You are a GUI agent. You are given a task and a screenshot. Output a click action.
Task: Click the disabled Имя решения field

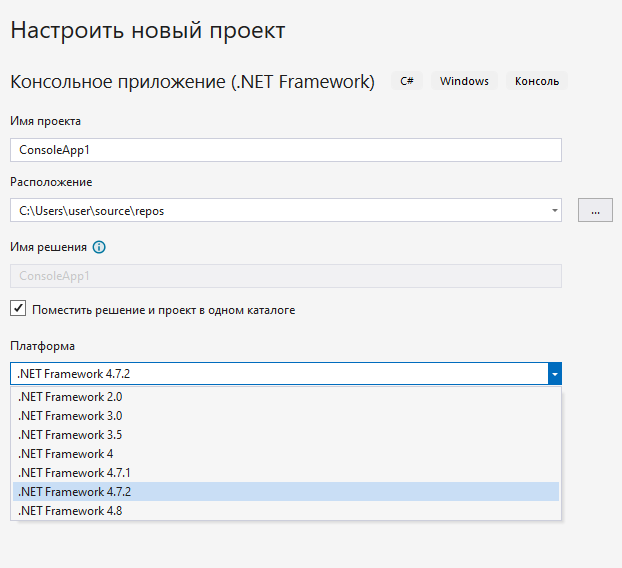pos(286,276)
